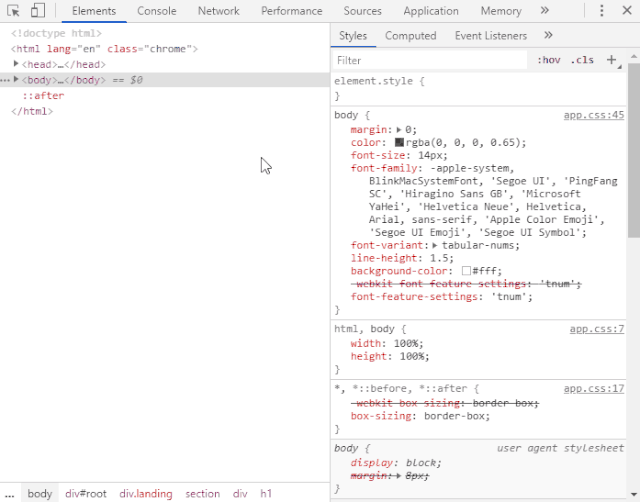This screenshot has height=502, width=640.
Task: Switch to the Computed sidebar tab
Action: coord(411,36)
